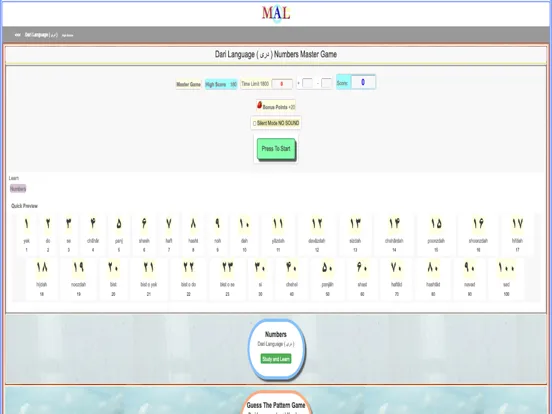Click the 'hasht' number 8 card
Image resolution: width=552 pixels, height=414 pixels.
(x=193, y=234)
